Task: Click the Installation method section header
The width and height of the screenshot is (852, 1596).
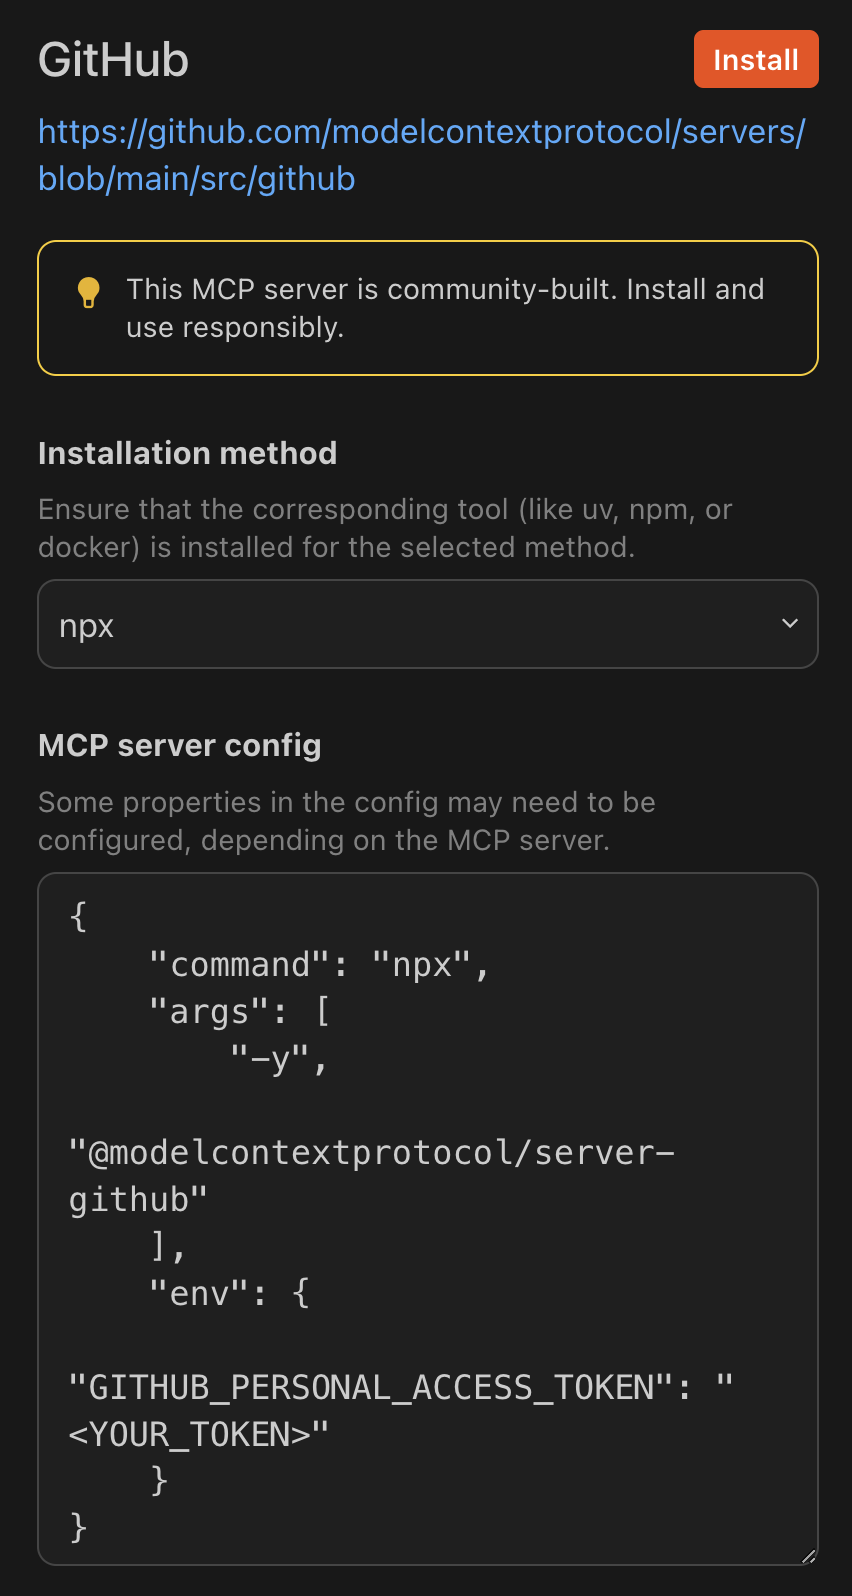Action: pos(187,453)
